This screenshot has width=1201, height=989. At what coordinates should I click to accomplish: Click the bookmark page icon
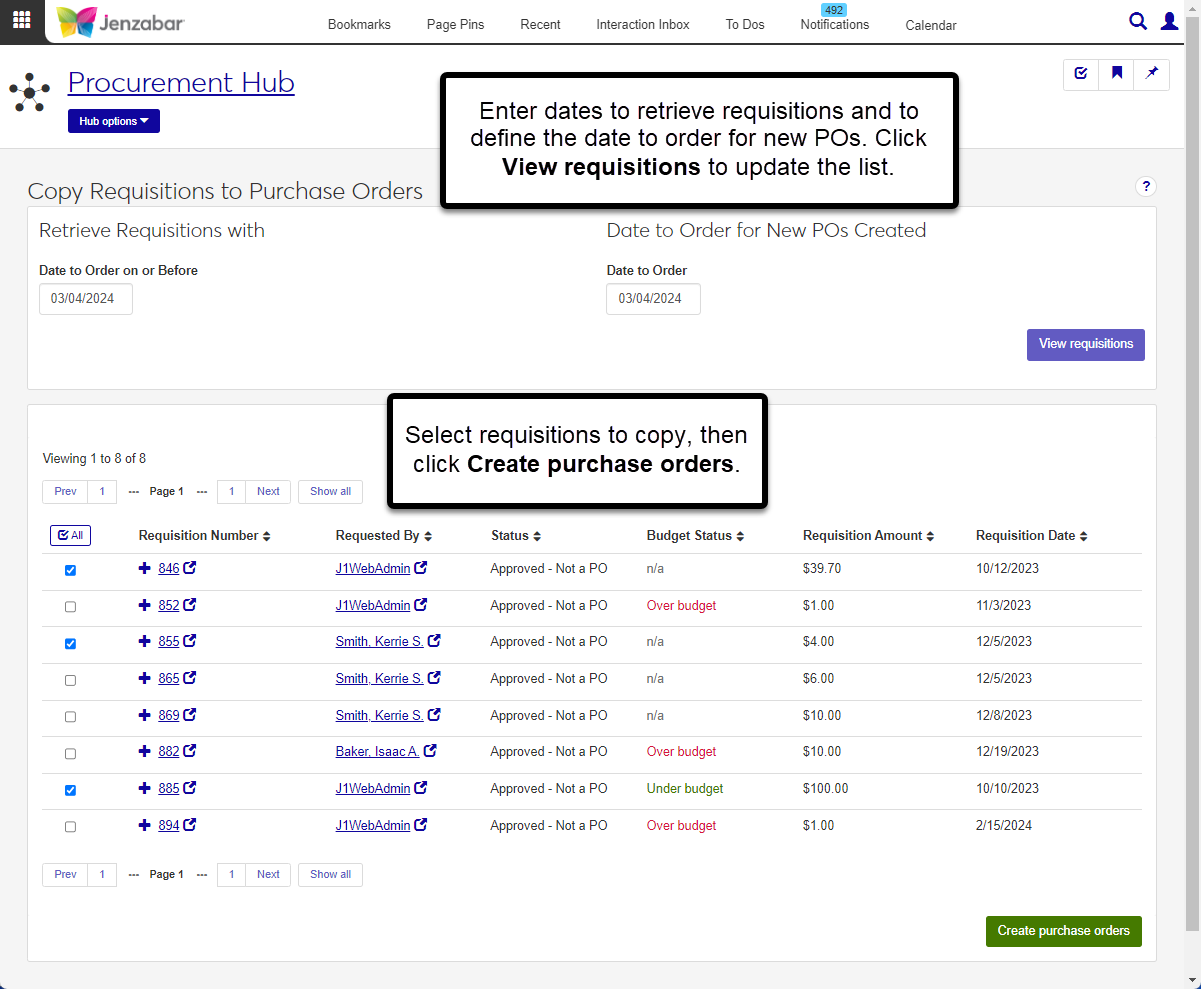coord(1117,73)
